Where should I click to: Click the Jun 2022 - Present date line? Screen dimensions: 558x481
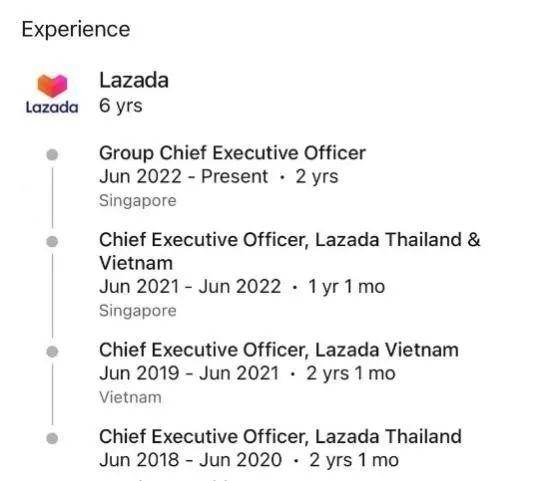click(219, 176)
